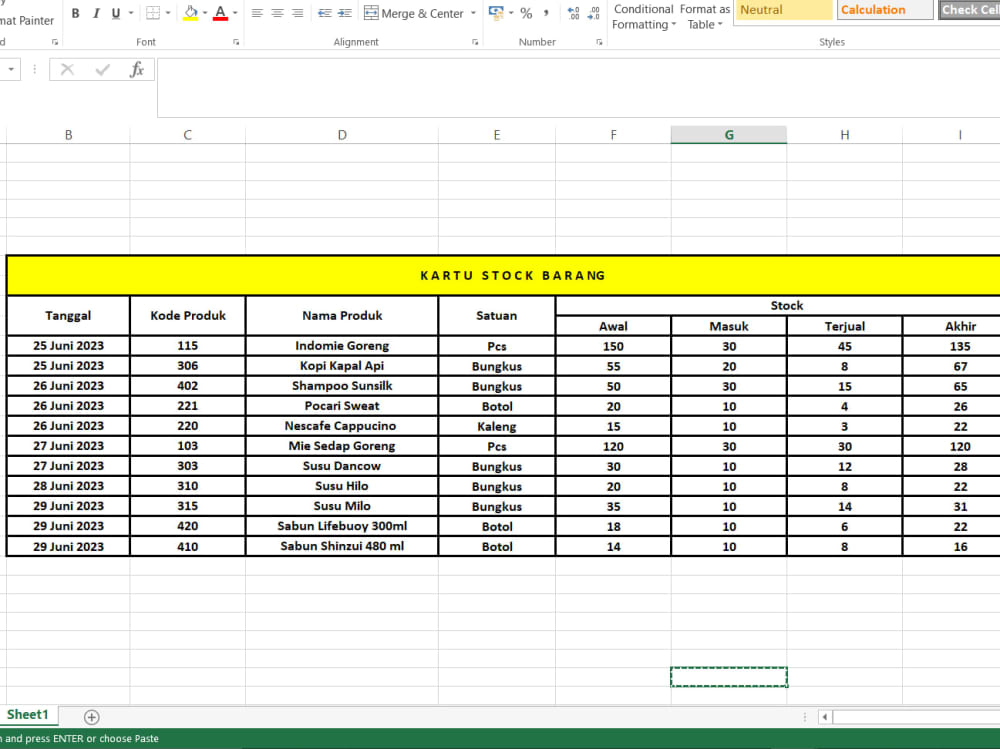
Task: Select the Kaleng unit cell
Action: 496,426
